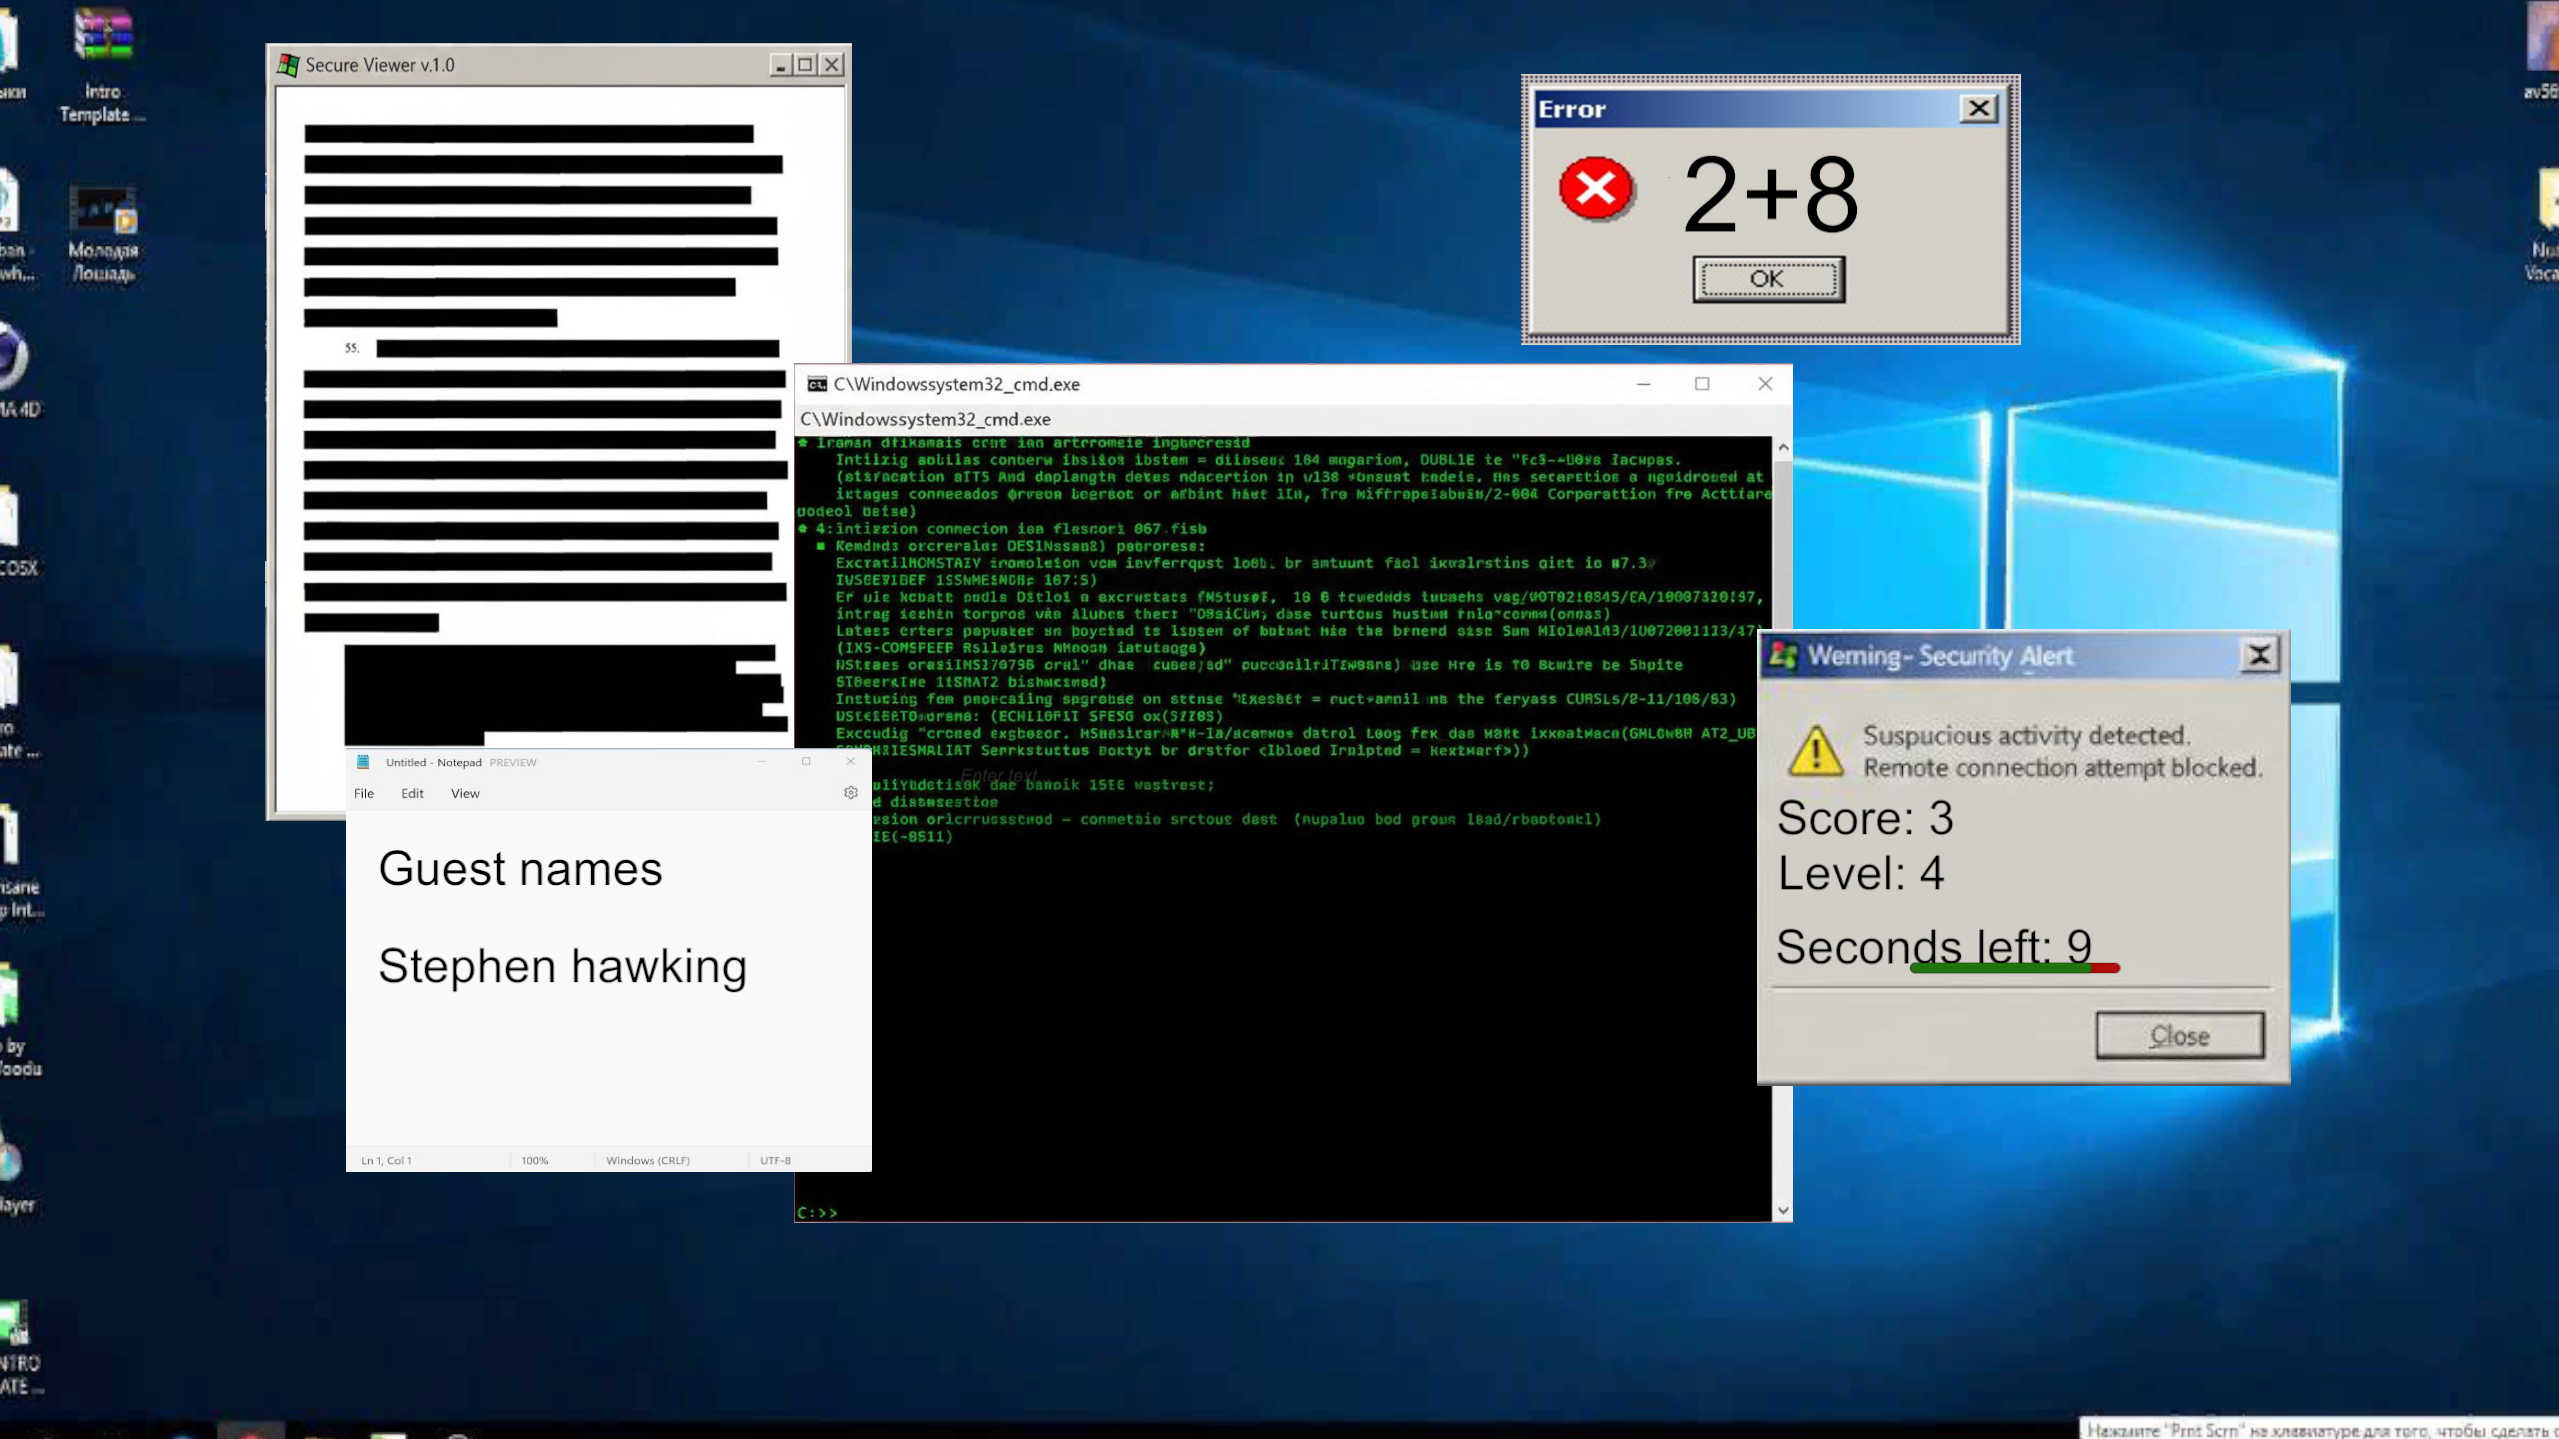2559x1439 pixels.
Task: Click the Notepad settings gear icon
Action: (x=850, y=792)
